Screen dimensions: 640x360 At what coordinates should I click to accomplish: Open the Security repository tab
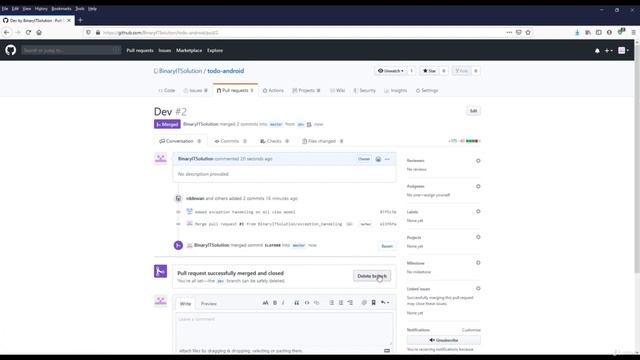click(364, 91)
